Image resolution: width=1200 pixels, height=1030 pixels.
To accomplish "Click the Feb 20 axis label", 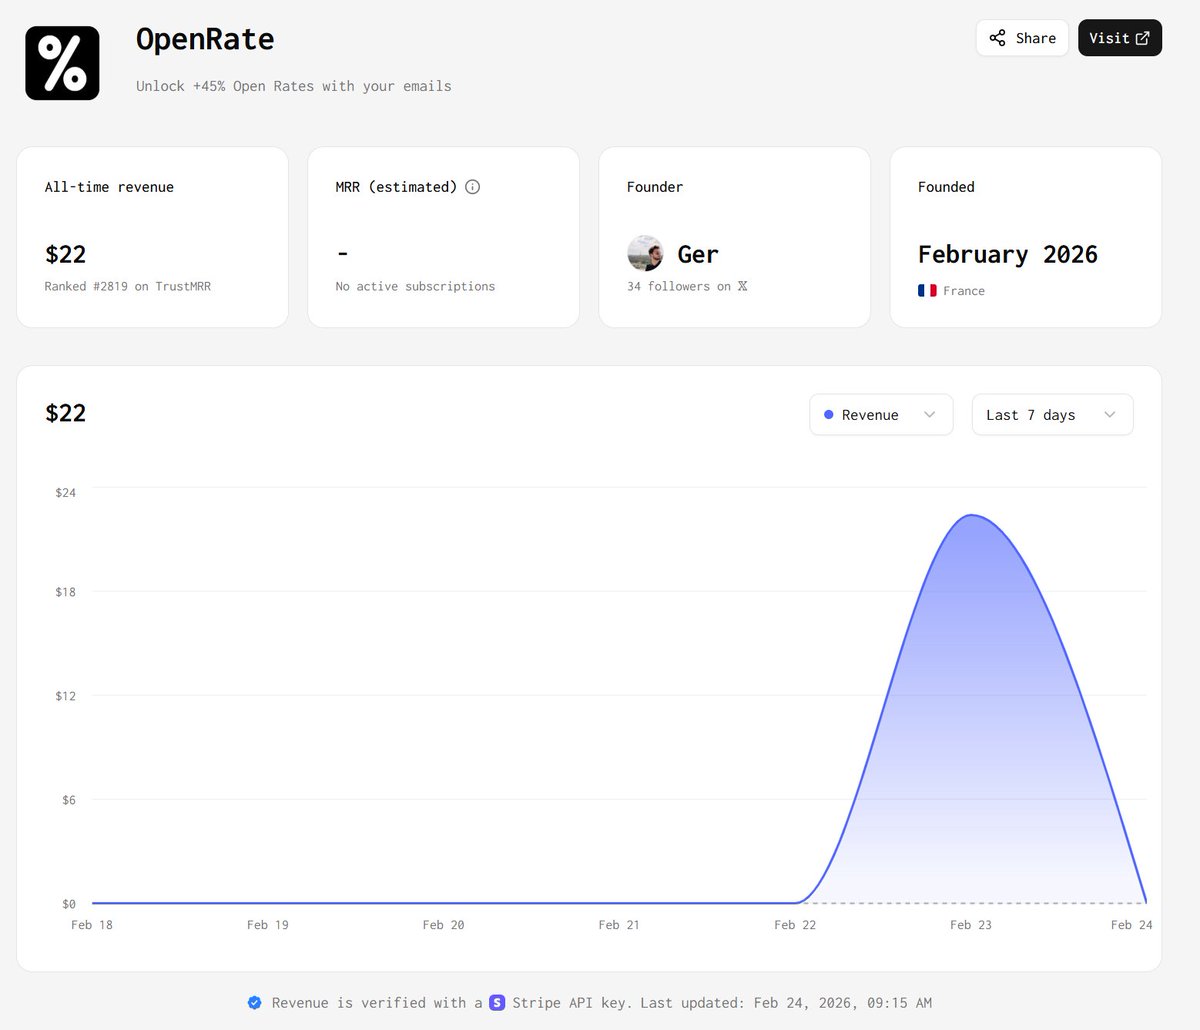I will pos(443,925).
